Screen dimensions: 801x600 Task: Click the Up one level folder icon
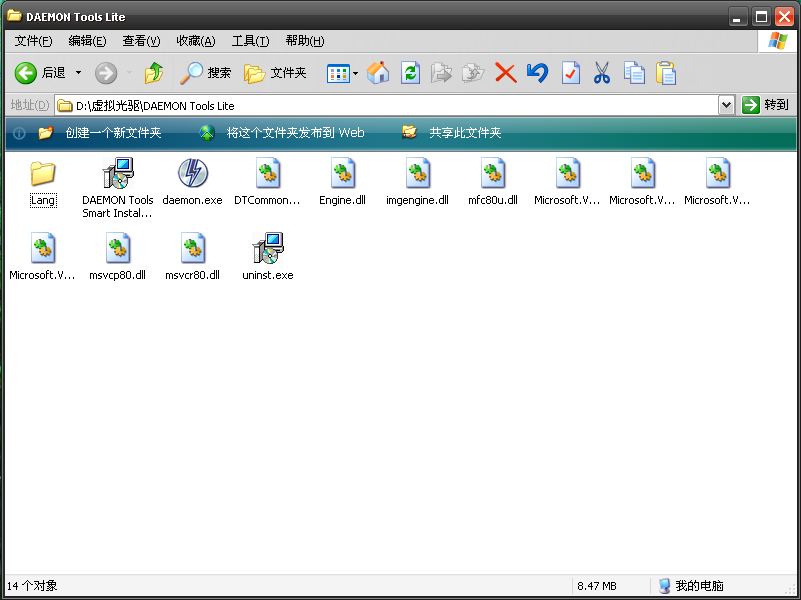tap(153, 73)
